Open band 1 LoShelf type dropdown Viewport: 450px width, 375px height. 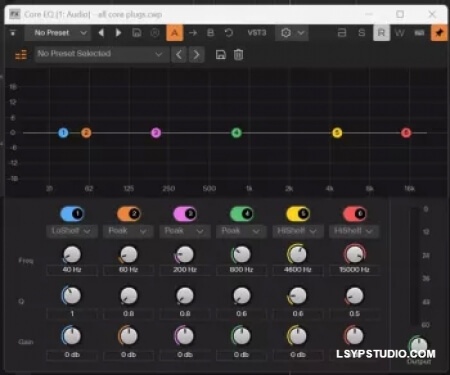[x=72, y=231]
